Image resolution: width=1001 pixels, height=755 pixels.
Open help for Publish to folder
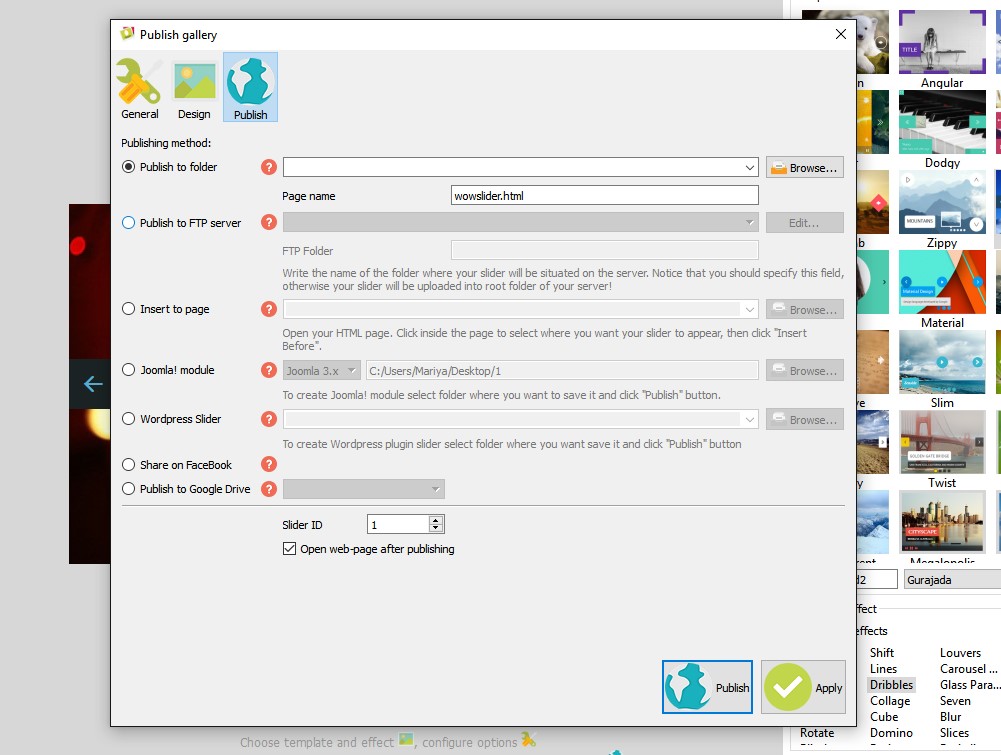(269, 167)
